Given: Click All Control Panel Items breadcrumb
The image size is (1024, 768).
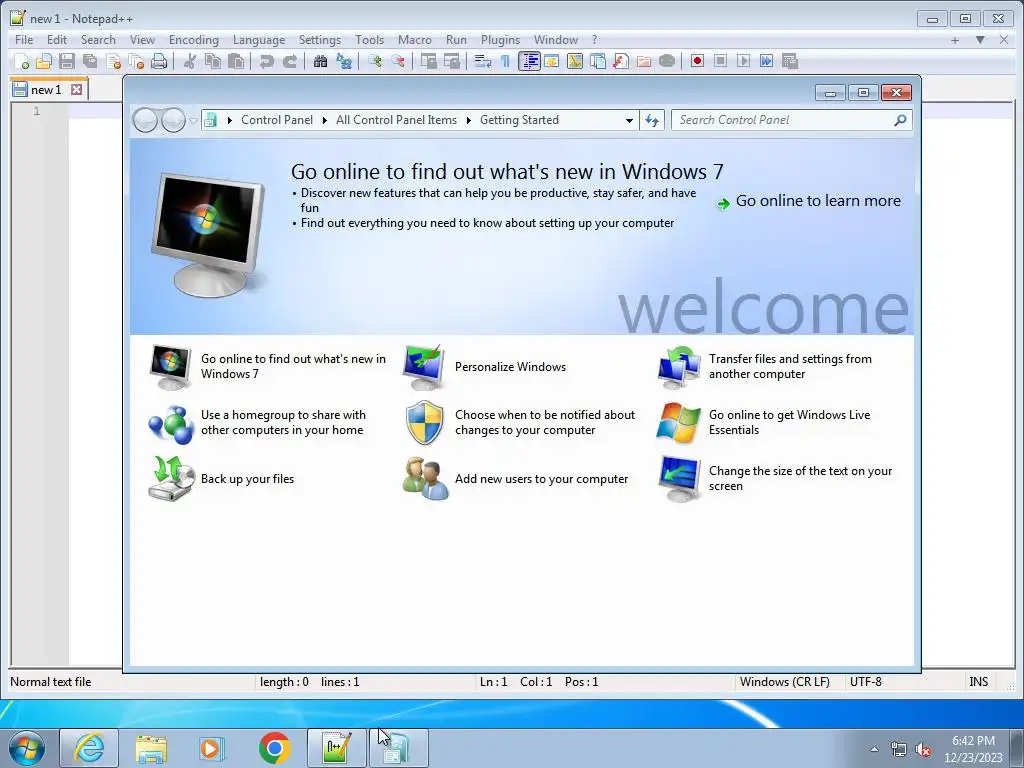Looking at the screenshot, I should click(396, 120).
